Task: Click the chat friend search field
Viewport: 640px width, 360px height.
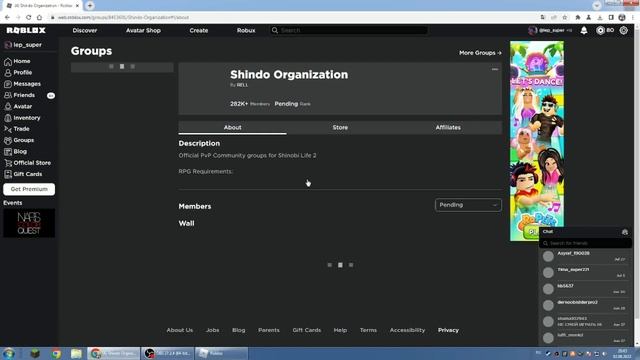Action: (585, 243)
